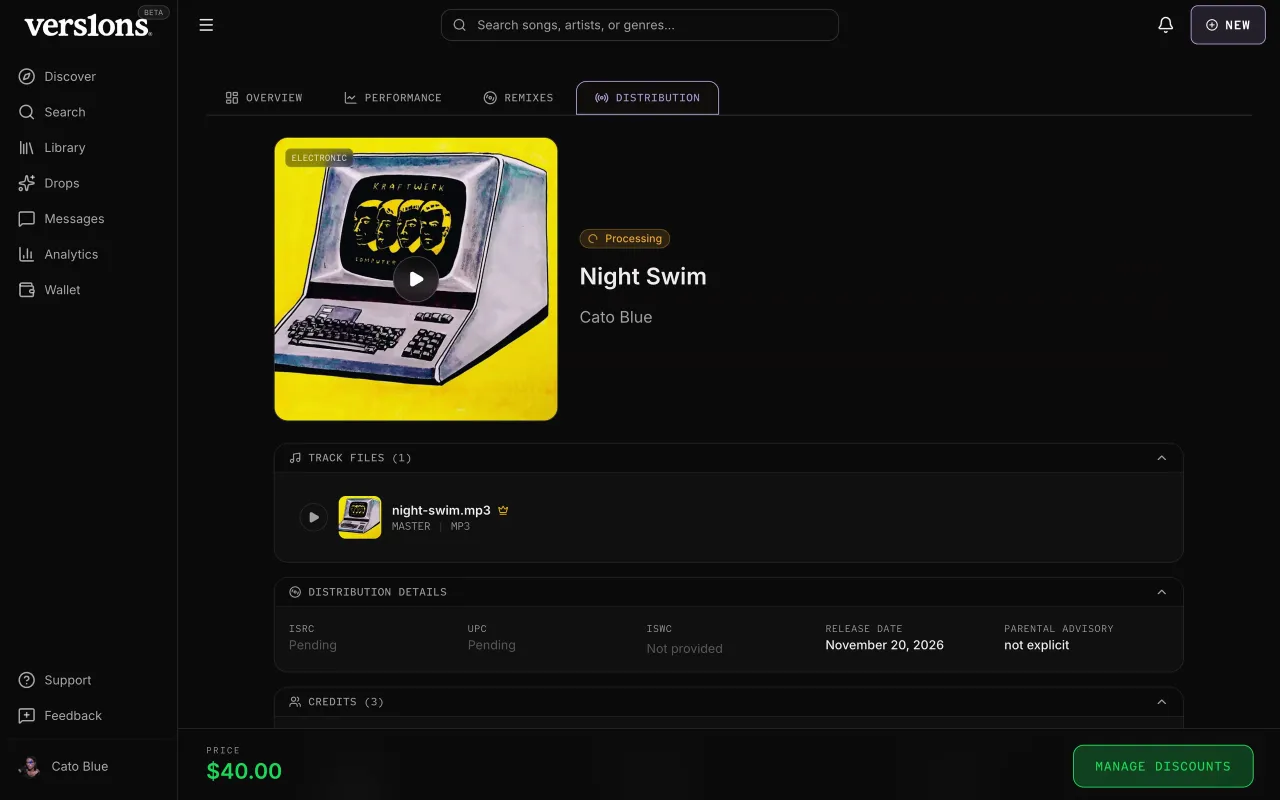The width and height of the screenshot is (1280, 800).
Task: Click the Night Swim title
Action: pyautogui.click(x=643, y=277)
